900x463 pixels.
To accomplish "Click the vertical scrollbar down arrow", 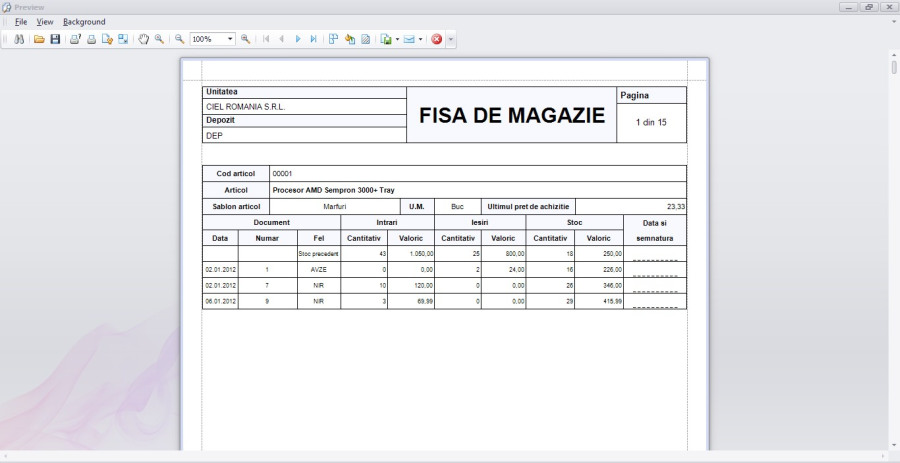I will tap(894, 445).
